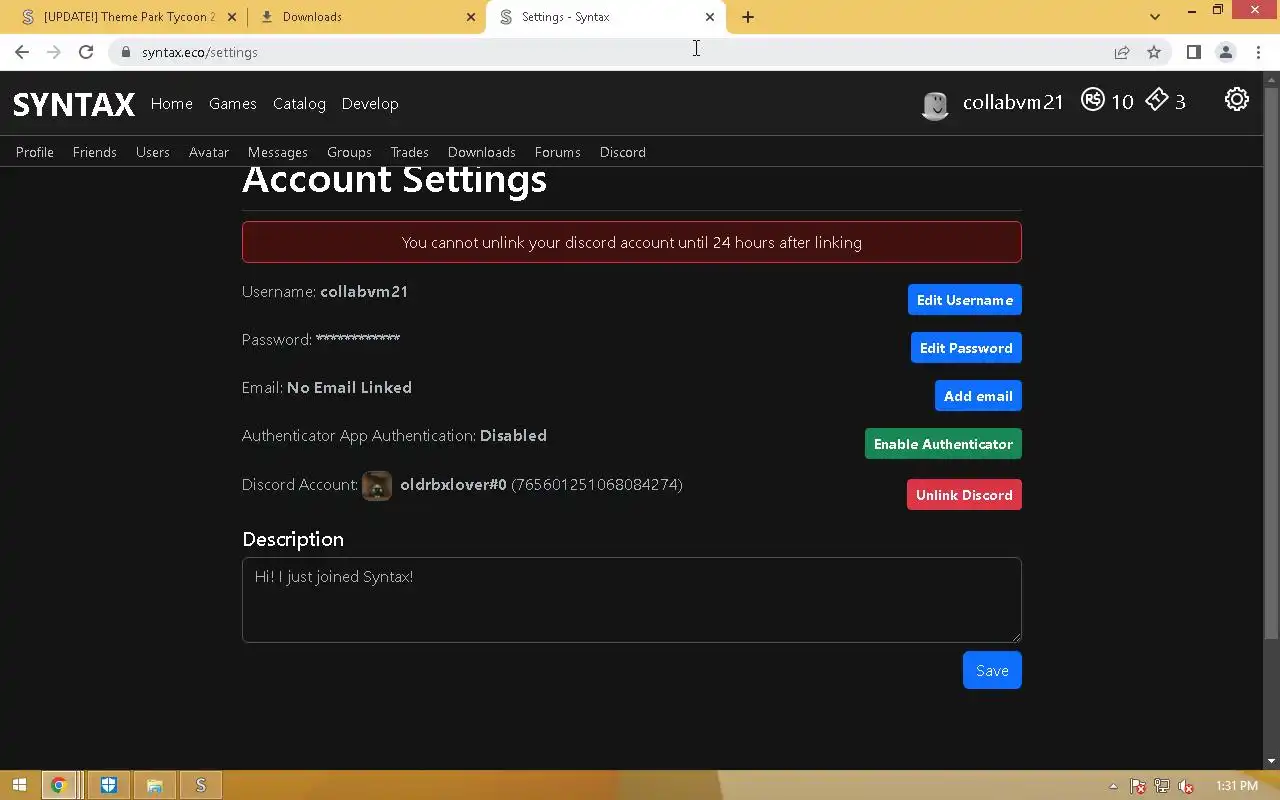1280x800 pixels.
Task: Click the network tray icon
Action: click(1162, 786)
